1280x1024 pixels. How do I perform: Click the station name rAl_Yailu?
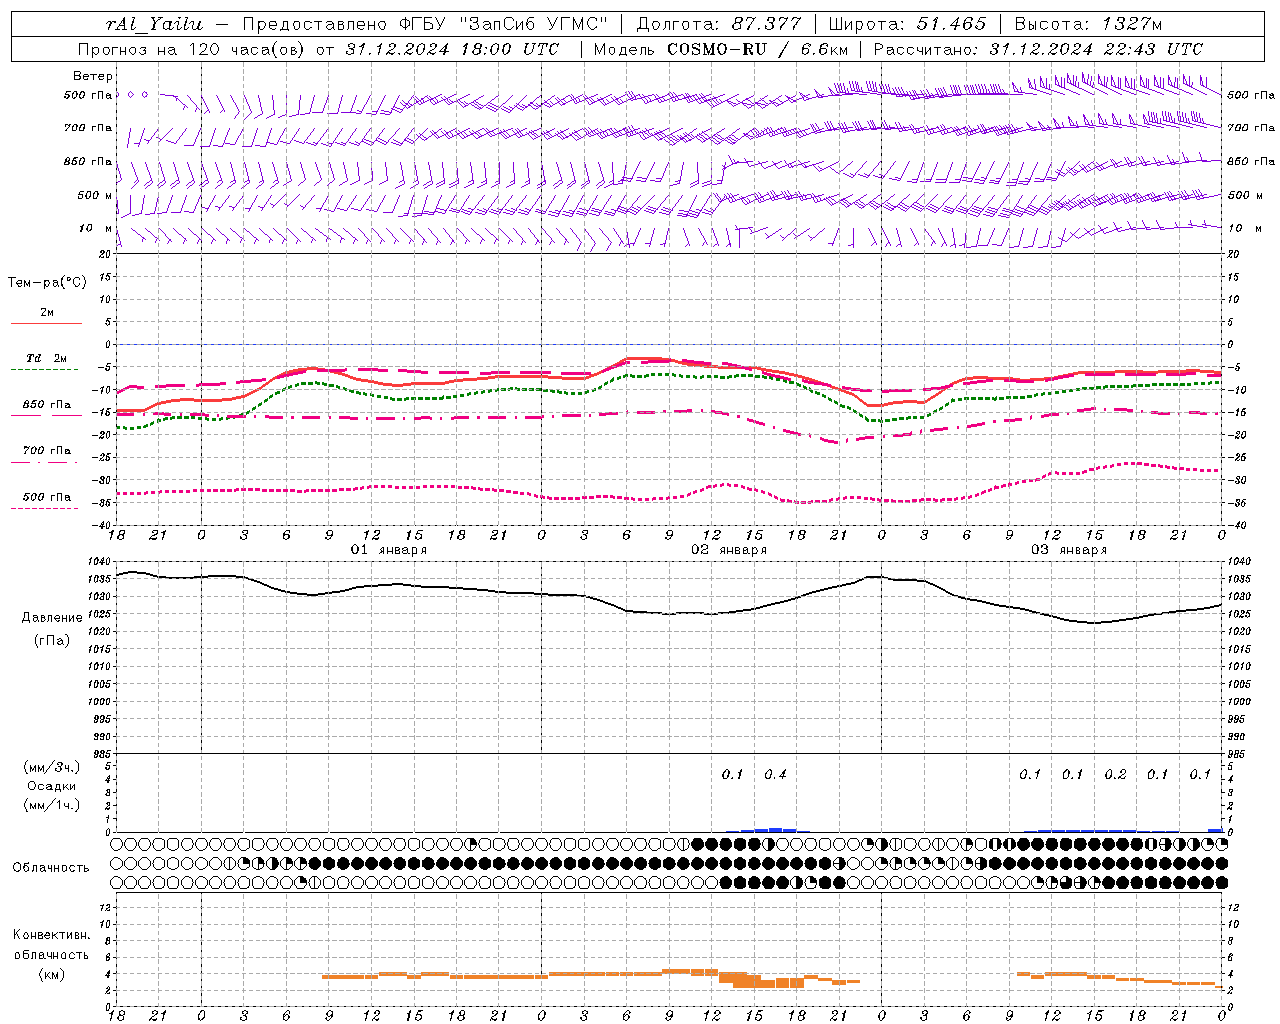coord(154,24)
